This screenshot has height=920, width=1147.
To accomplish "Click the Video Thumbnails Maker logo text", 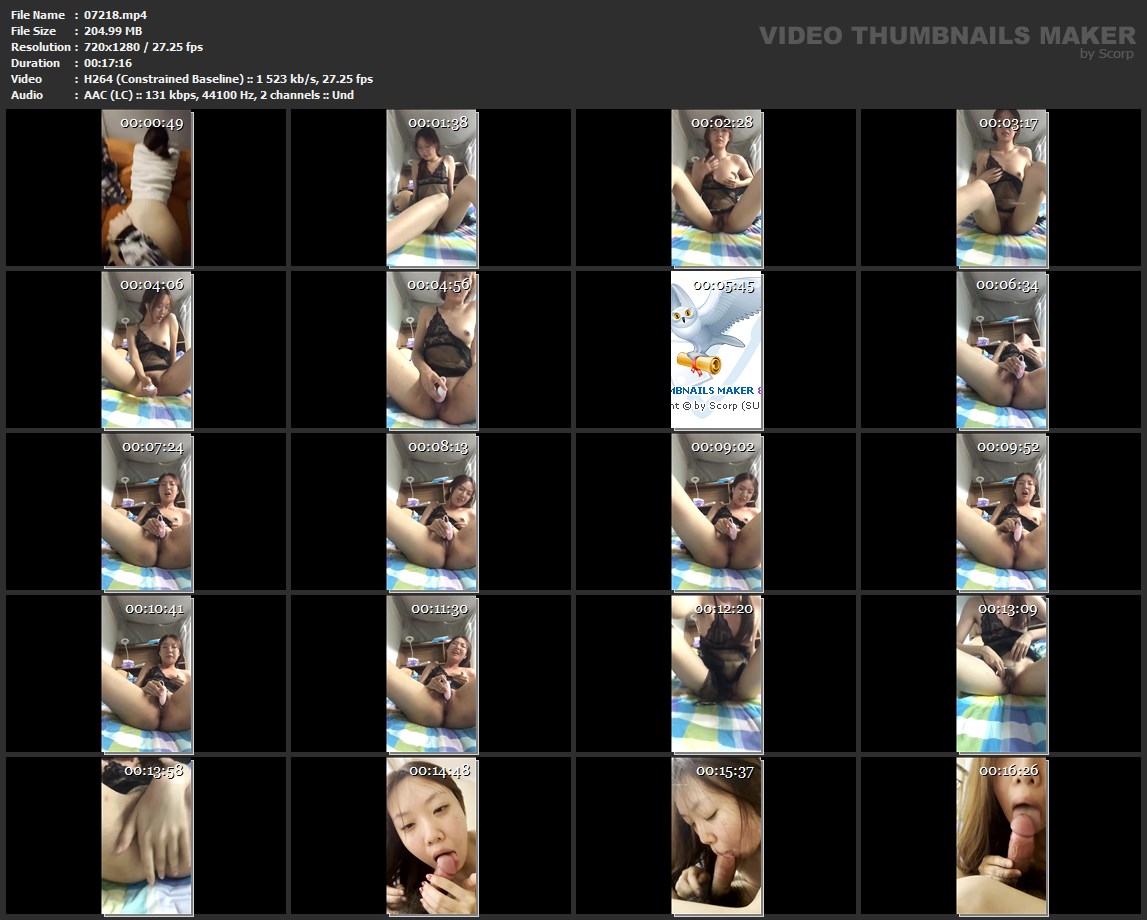I will [946, 35].
